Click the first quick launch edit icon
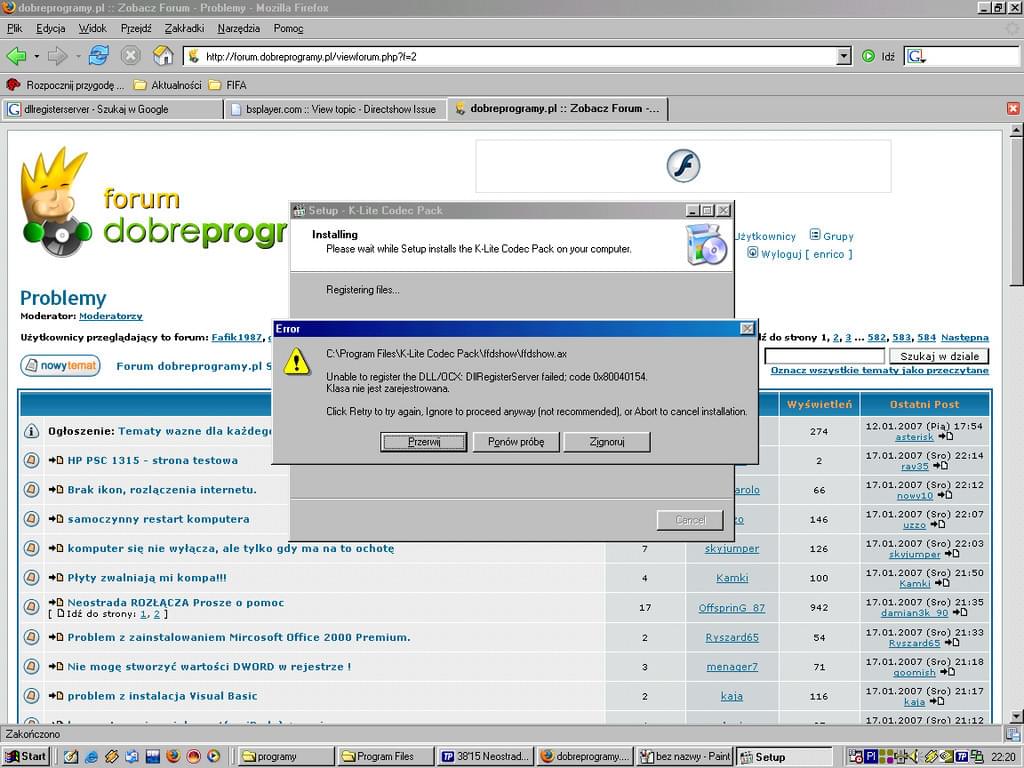 click(71, 756)
